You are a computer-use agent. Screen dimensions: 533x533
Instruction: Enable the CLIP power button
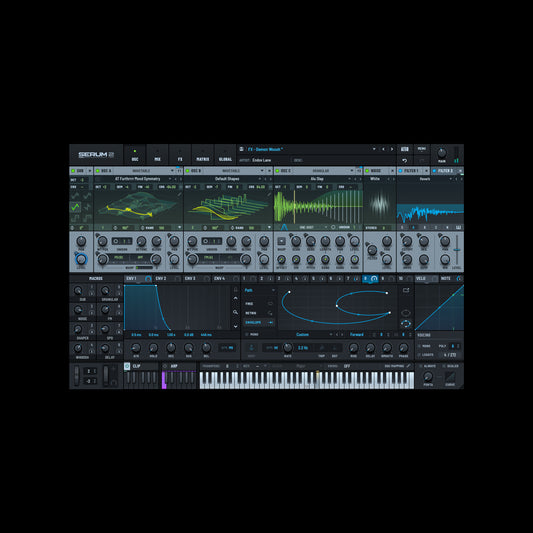click(x=127, y=366)
